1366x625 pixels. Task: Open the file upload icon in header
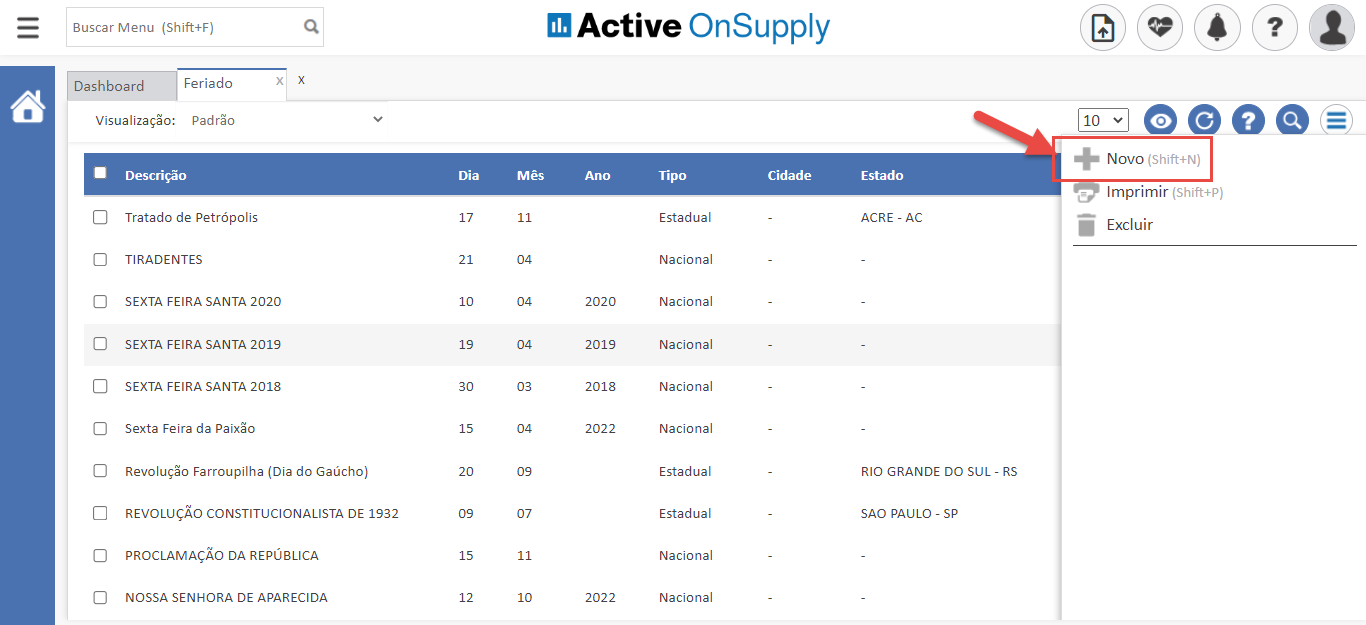(x=1103, y=28)
